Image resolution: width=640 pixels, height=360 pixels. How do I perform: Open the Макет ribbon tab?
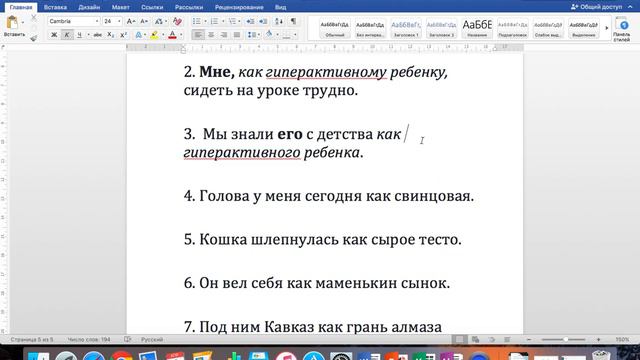pyautogui.click(x=120, y=7)
